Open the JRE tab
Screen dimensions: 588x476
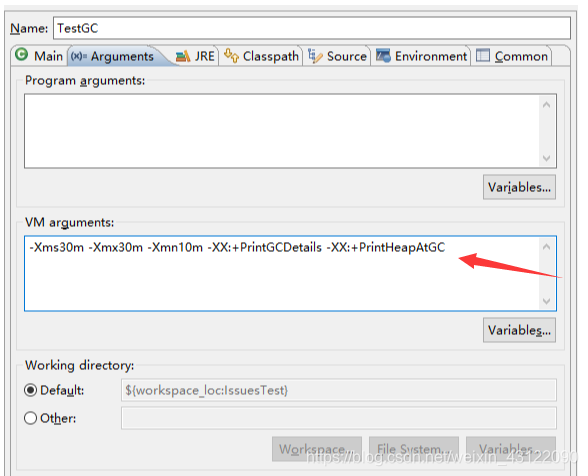[196, 56]
